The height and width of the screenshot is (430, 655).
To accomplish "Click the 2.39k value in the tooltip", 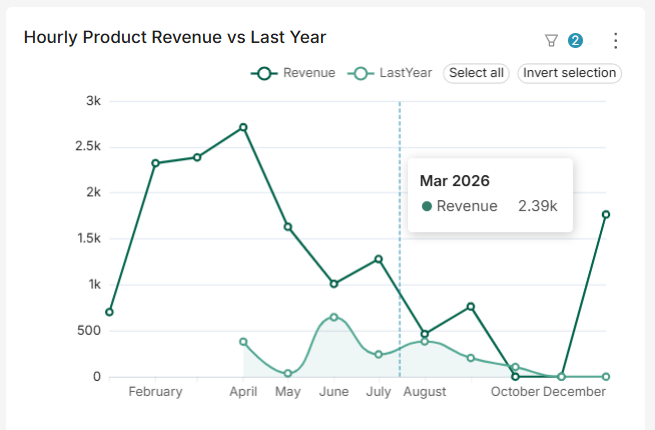I will point(538,206).
